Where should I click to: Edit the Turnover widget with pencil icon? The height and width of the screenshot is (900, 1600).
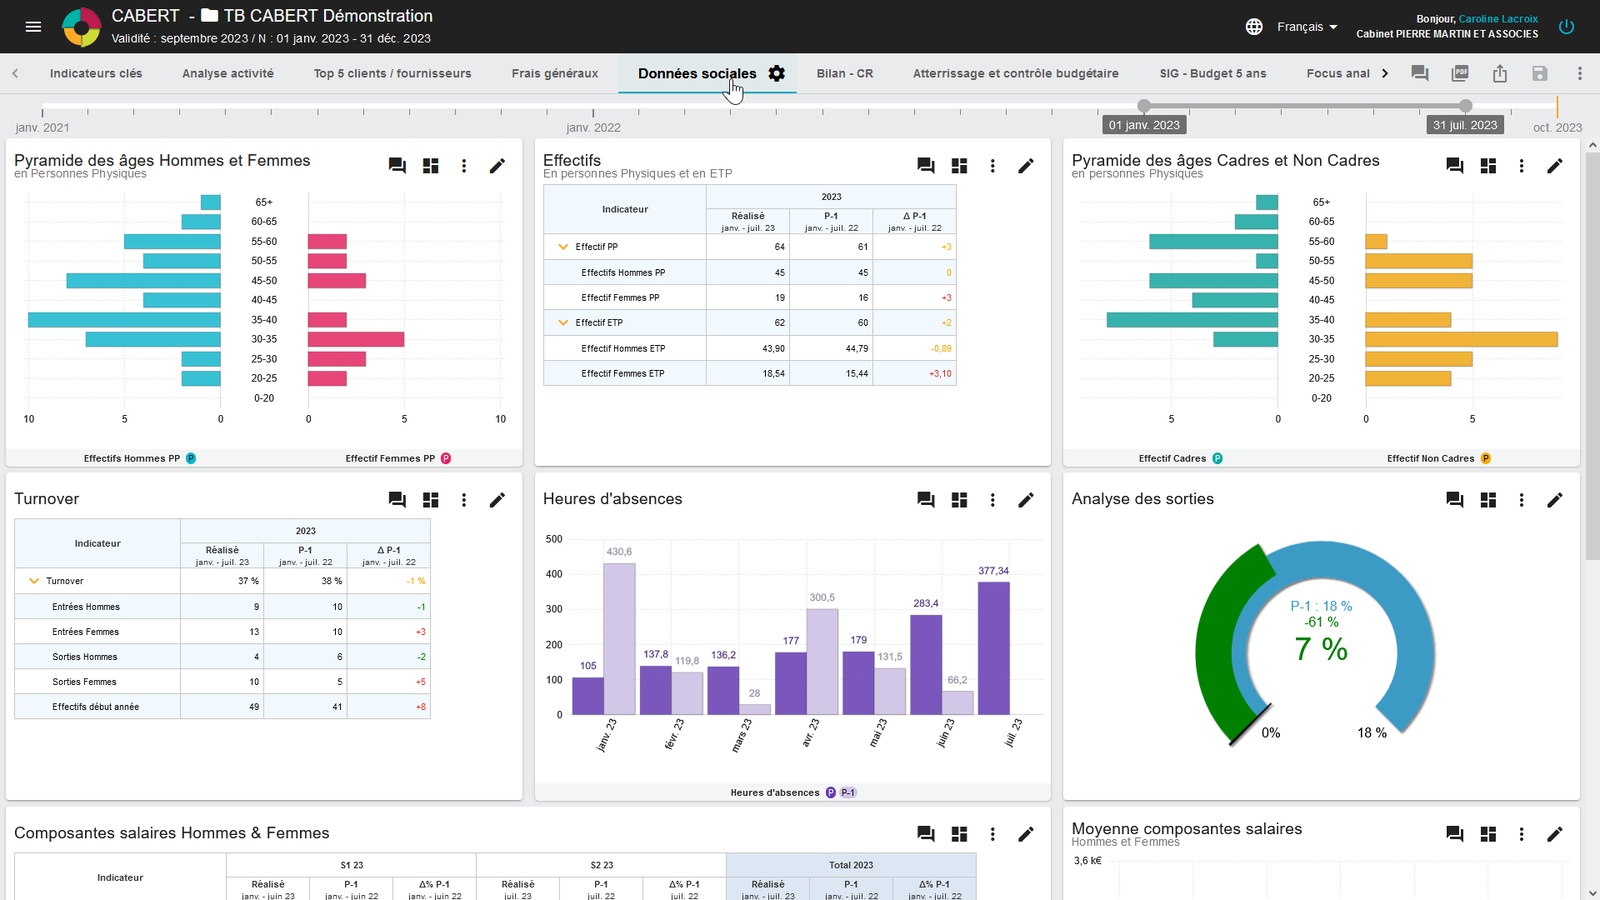tap(497, 500)
